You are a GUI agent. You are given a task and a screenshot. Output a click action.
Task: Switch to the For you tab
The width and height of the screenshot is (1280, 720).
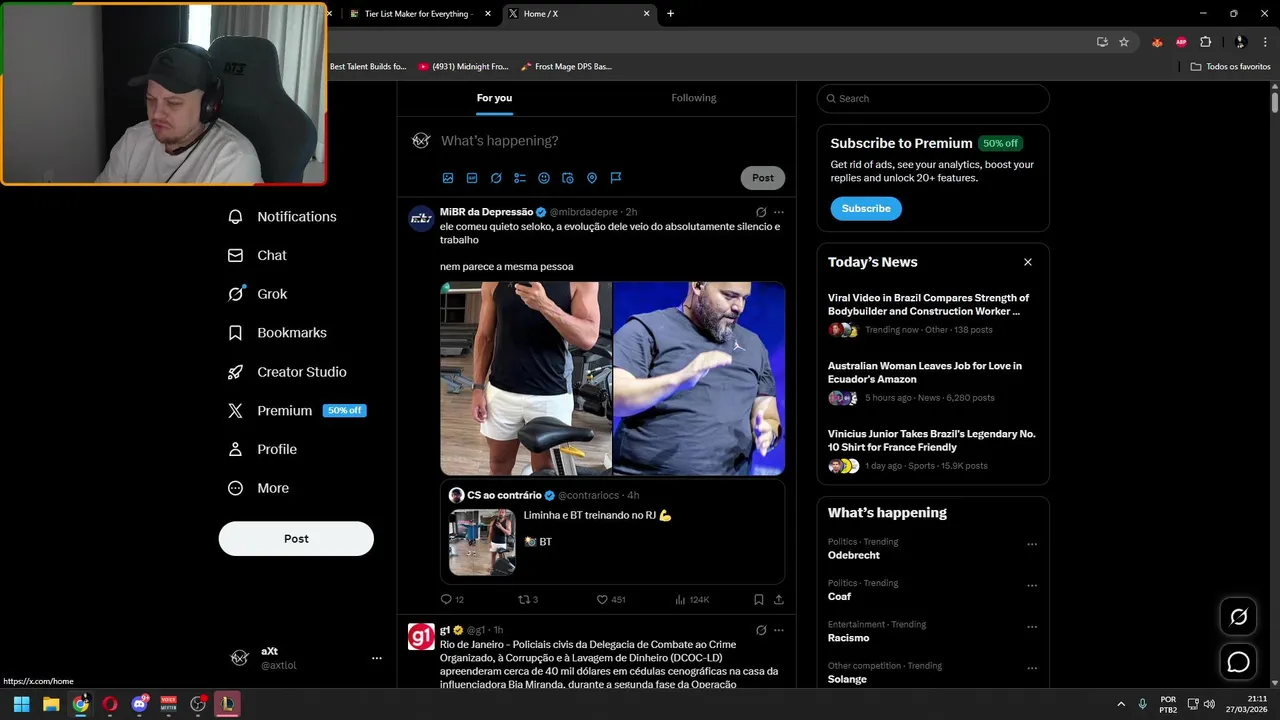tap(494, 98)
